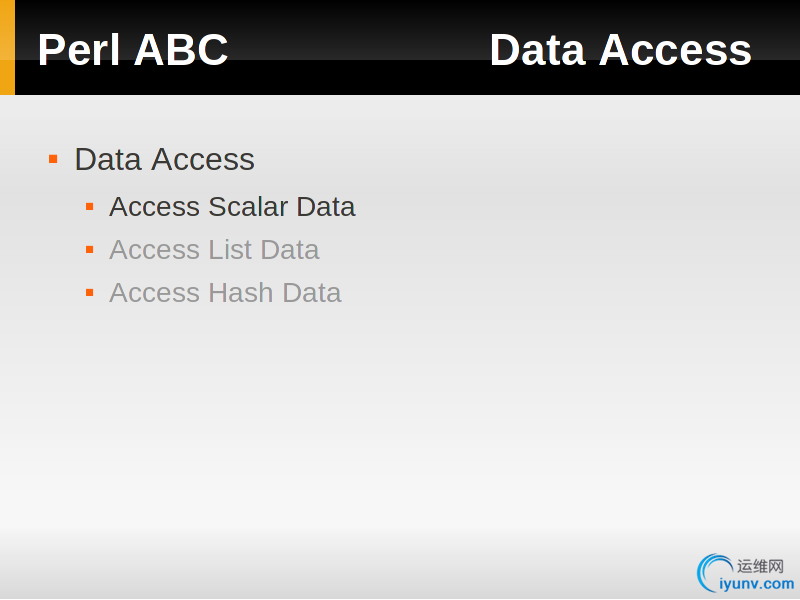The width and height of the screenshot is (800, 600).
Task: Click the orange bullet beside Data Access
Action: [x=53, y=159]
